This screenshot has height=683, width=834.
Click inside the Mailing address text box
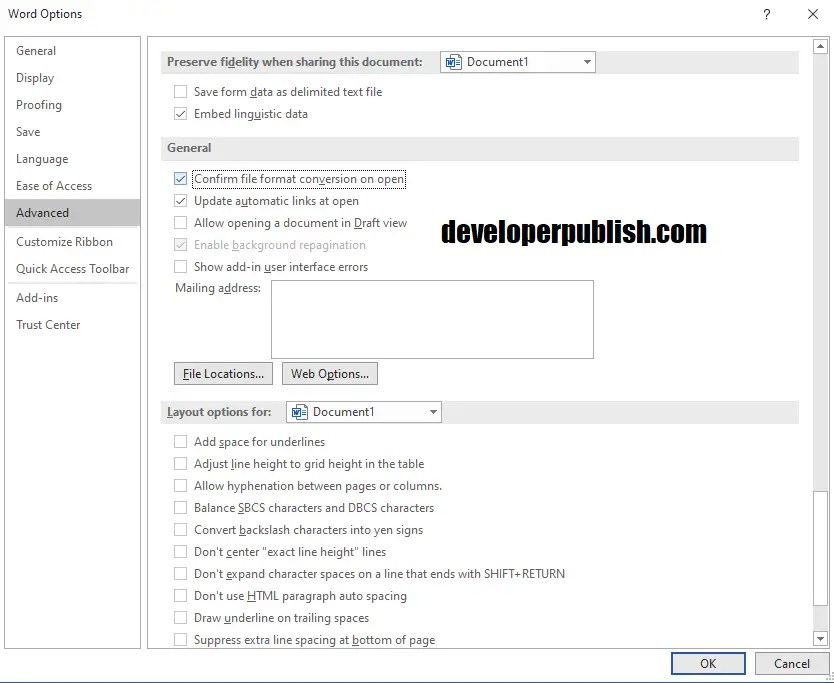432,319
